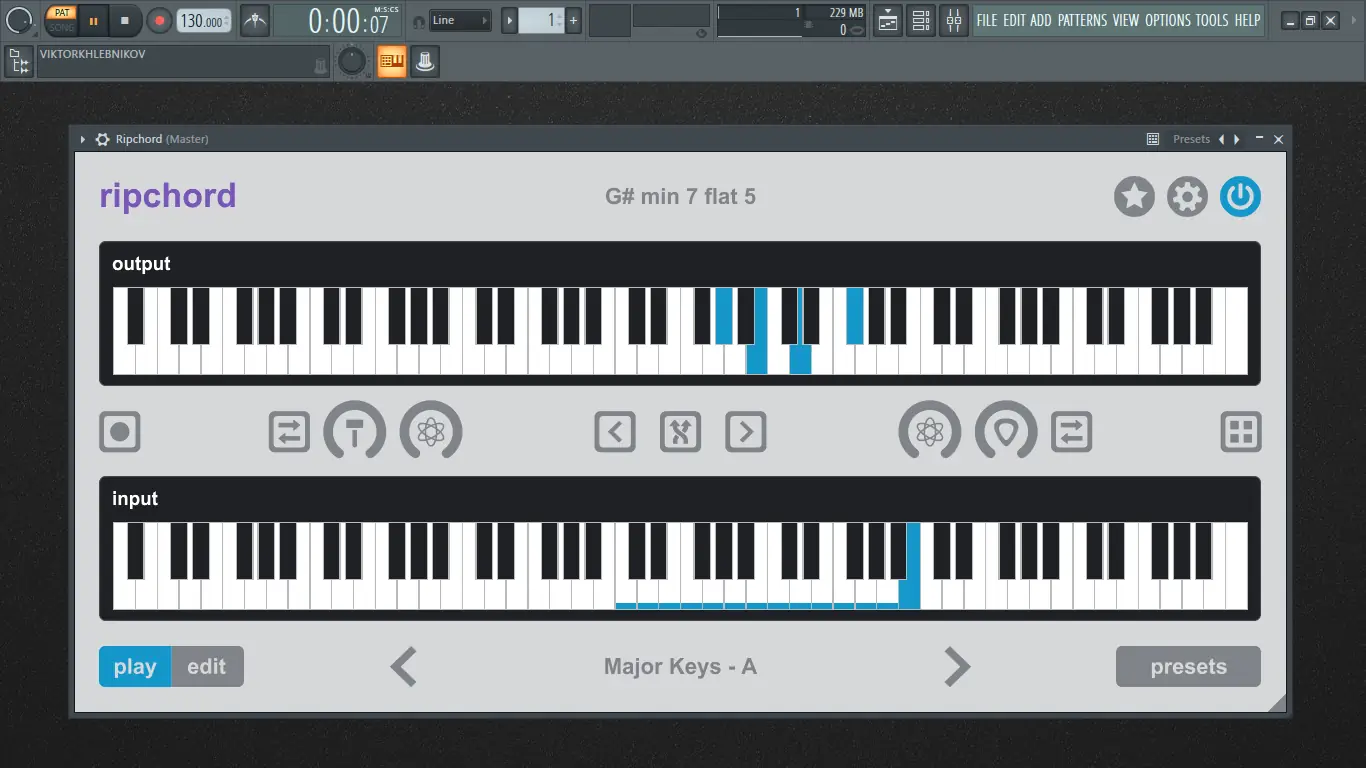Open the mixer icon

[x=954, y=20]
